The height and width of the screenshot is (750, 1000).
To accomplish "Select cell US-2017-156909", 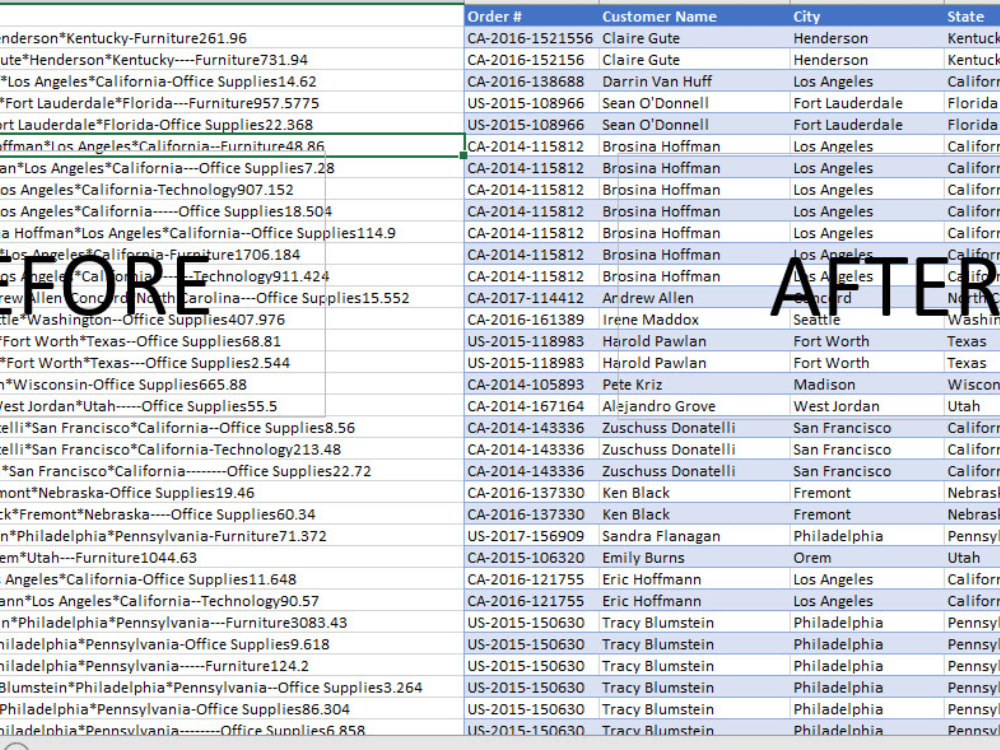I will tap(531, 536).
